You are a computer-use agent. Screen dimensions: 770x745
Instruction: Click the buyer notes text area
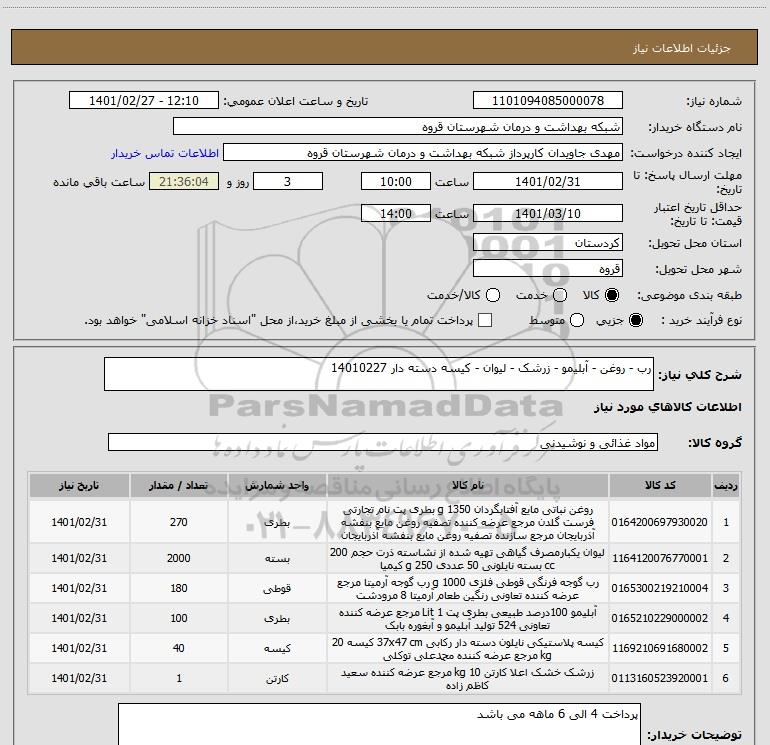pos(379,724)
